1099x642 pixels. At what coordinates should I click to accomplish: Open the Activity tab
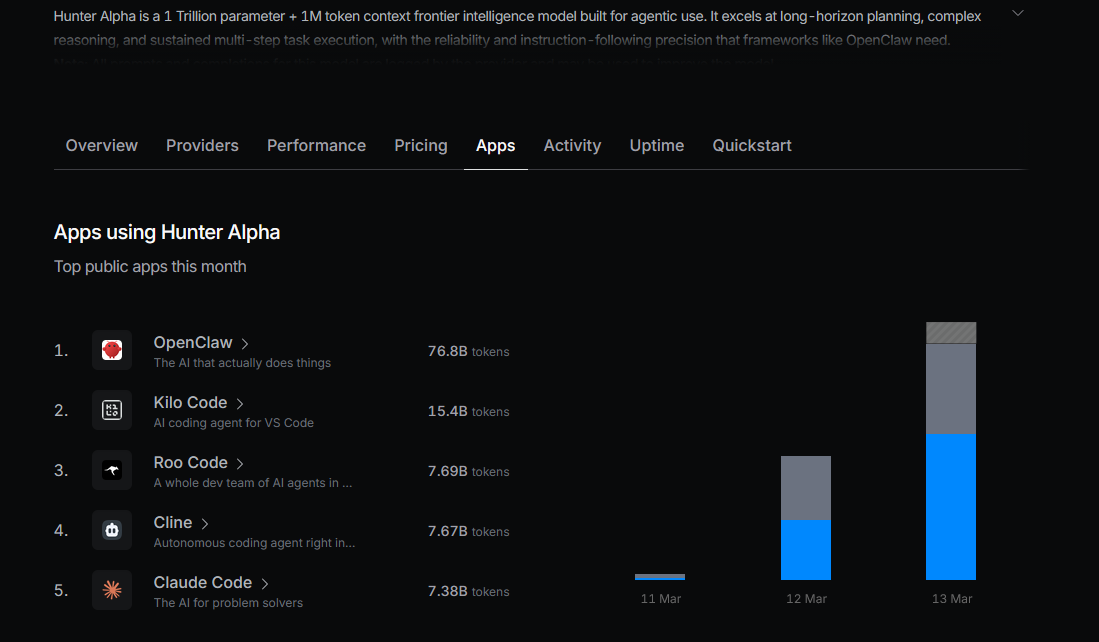pos(572,146)
